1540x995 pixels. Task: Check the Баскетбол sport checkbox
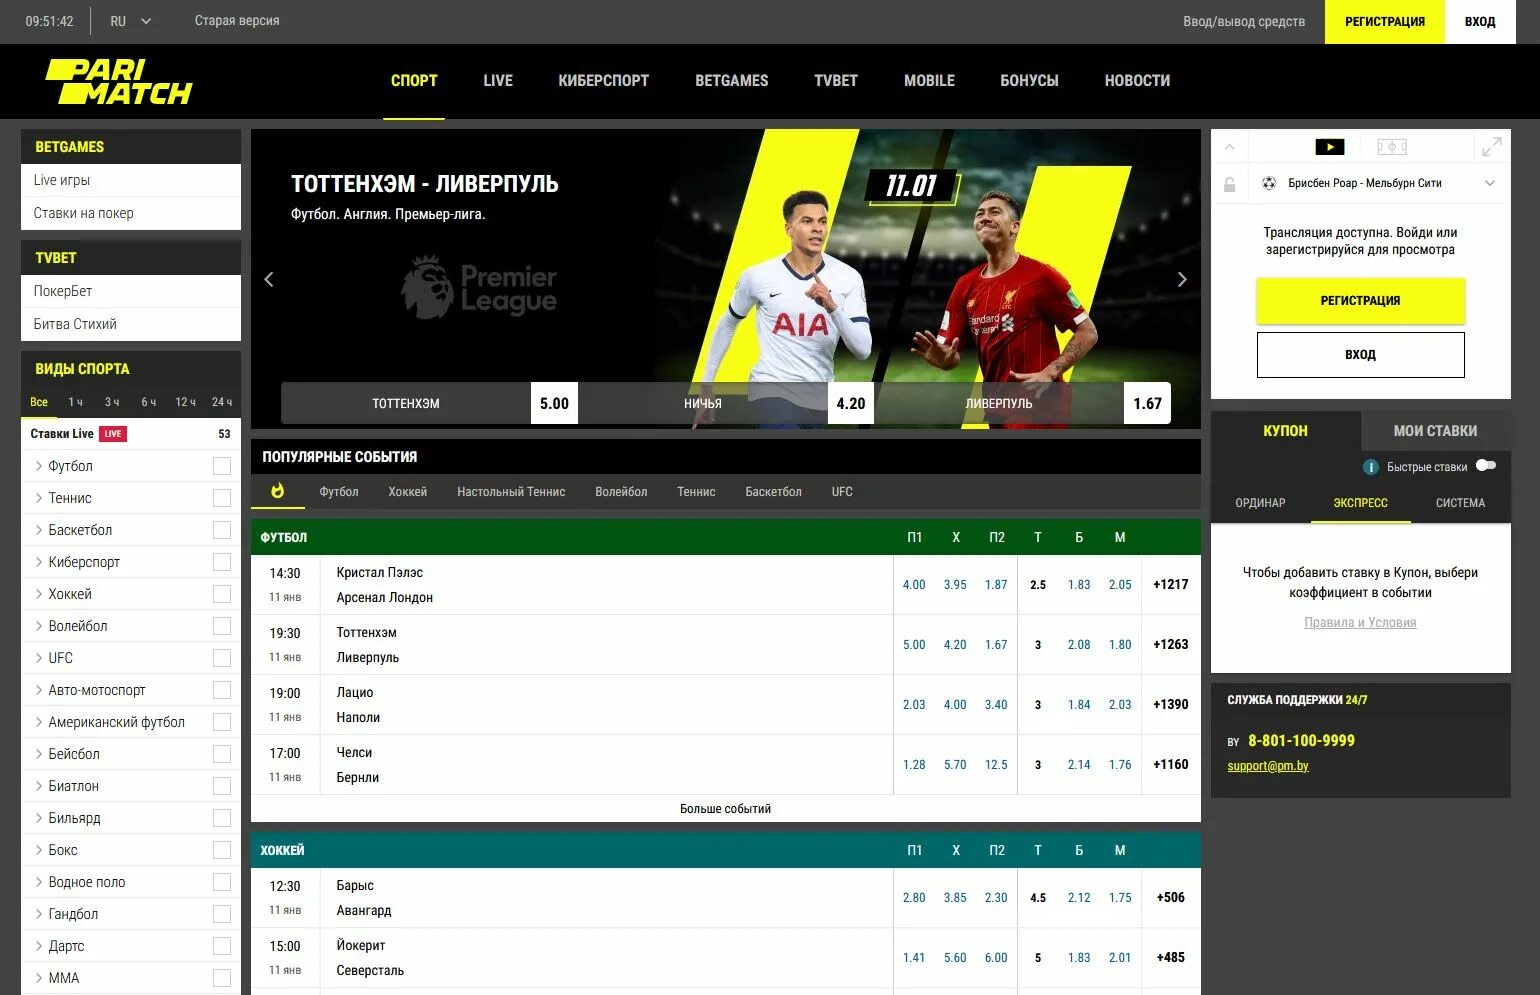pos(222,530)
